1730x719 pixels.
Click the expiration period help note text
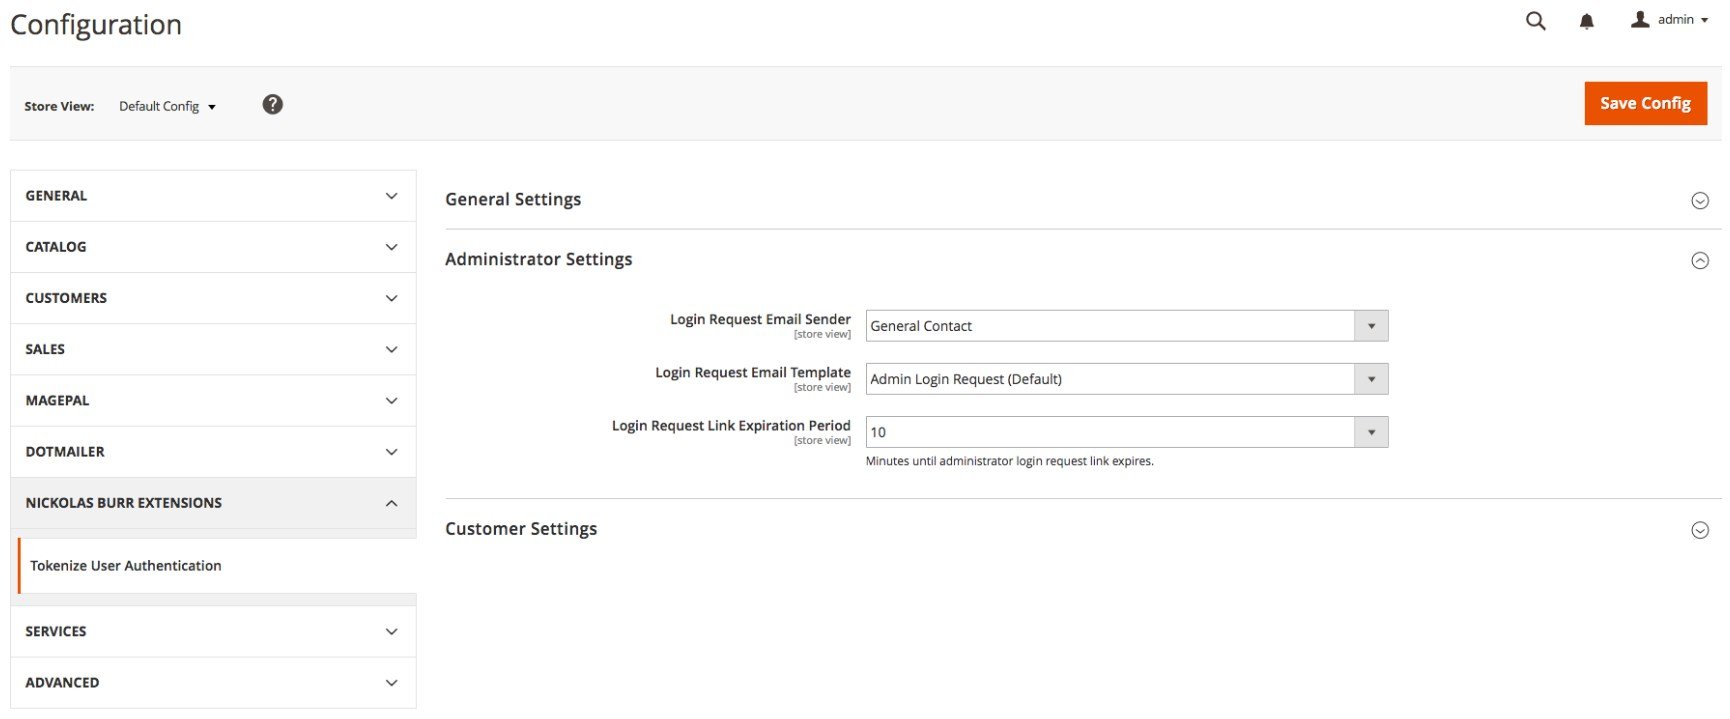click(1010, 461)
